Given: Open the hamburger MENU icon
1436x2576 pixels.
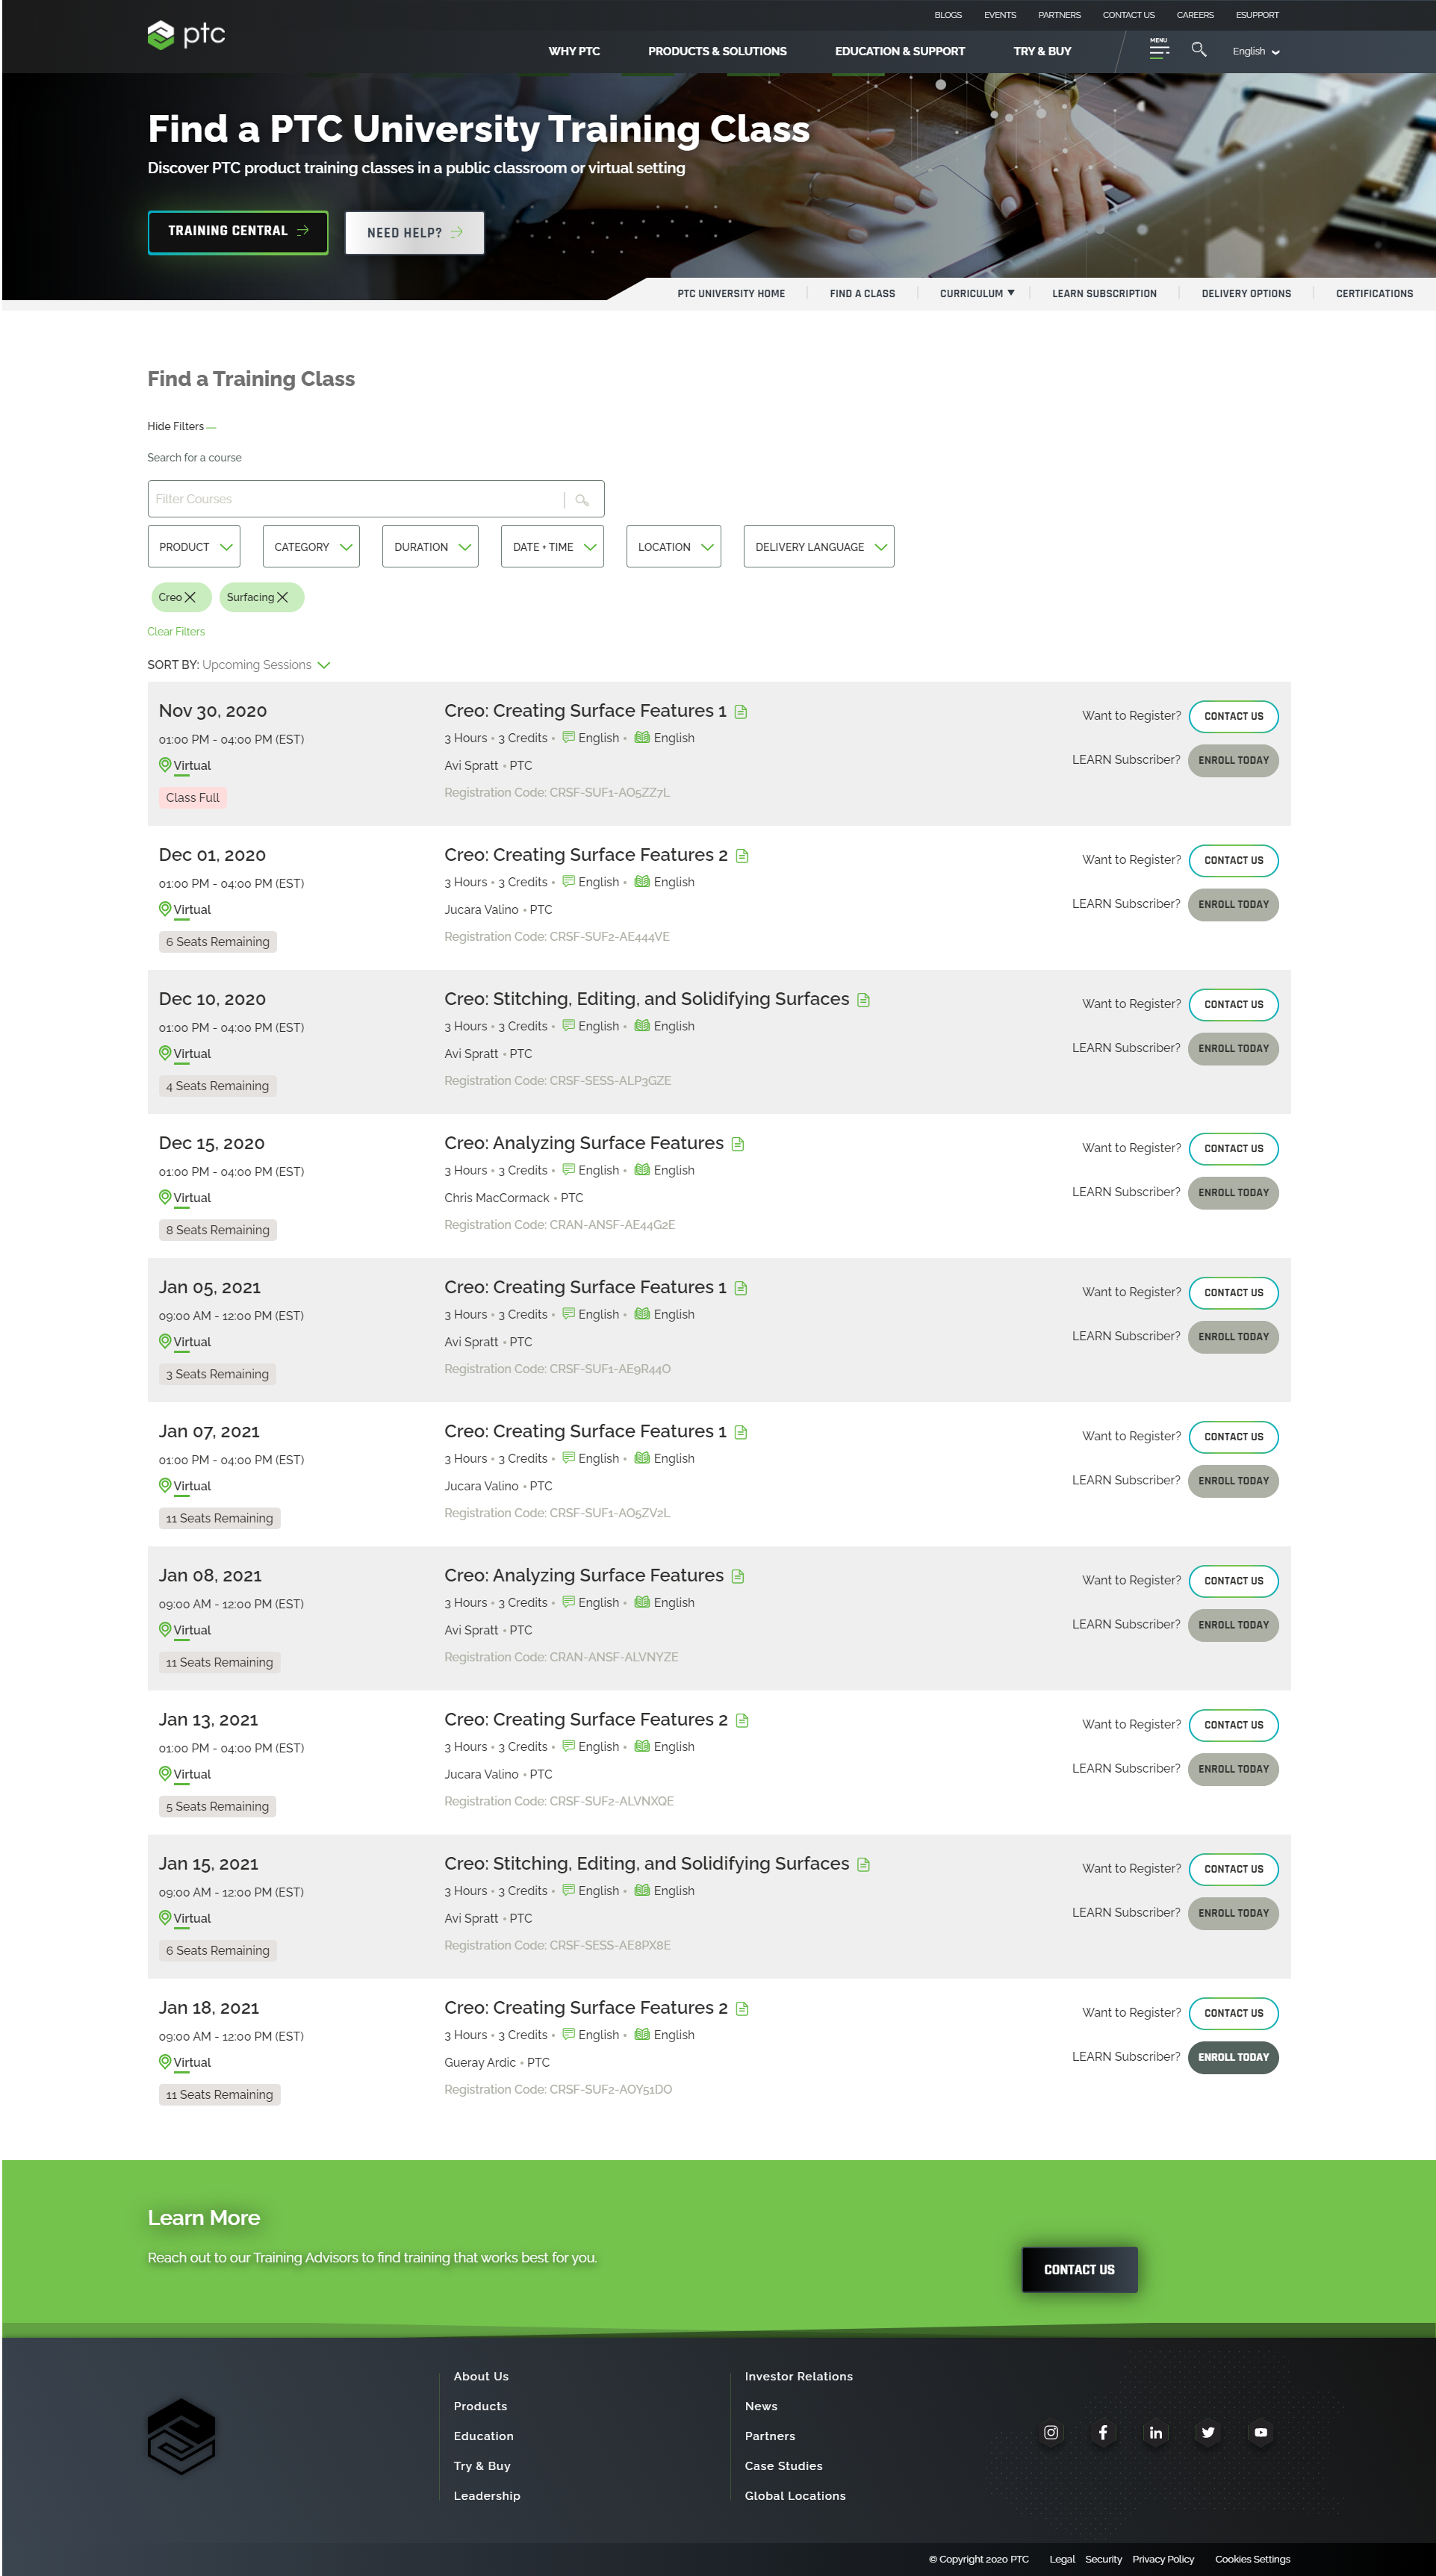Looking at the screenshot, I should point(1159,48).
